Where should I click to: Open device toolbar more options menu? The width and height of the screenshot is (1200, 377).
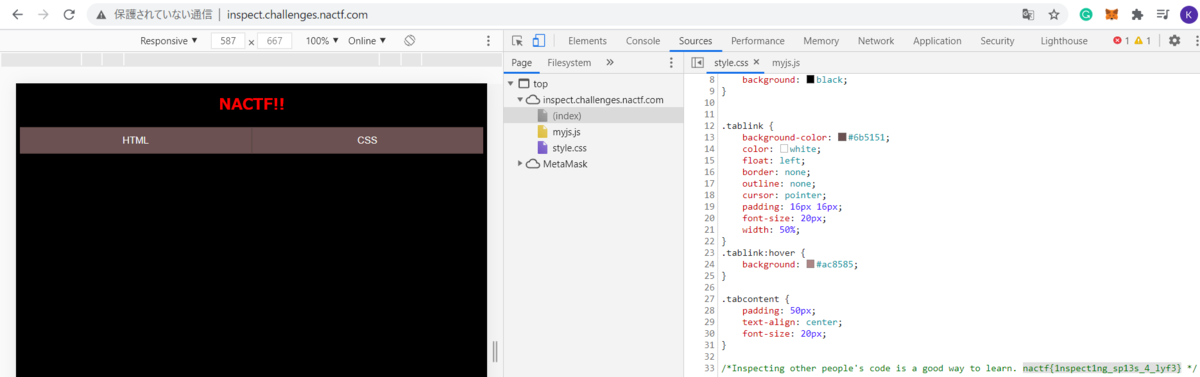[x=488, y=41]
